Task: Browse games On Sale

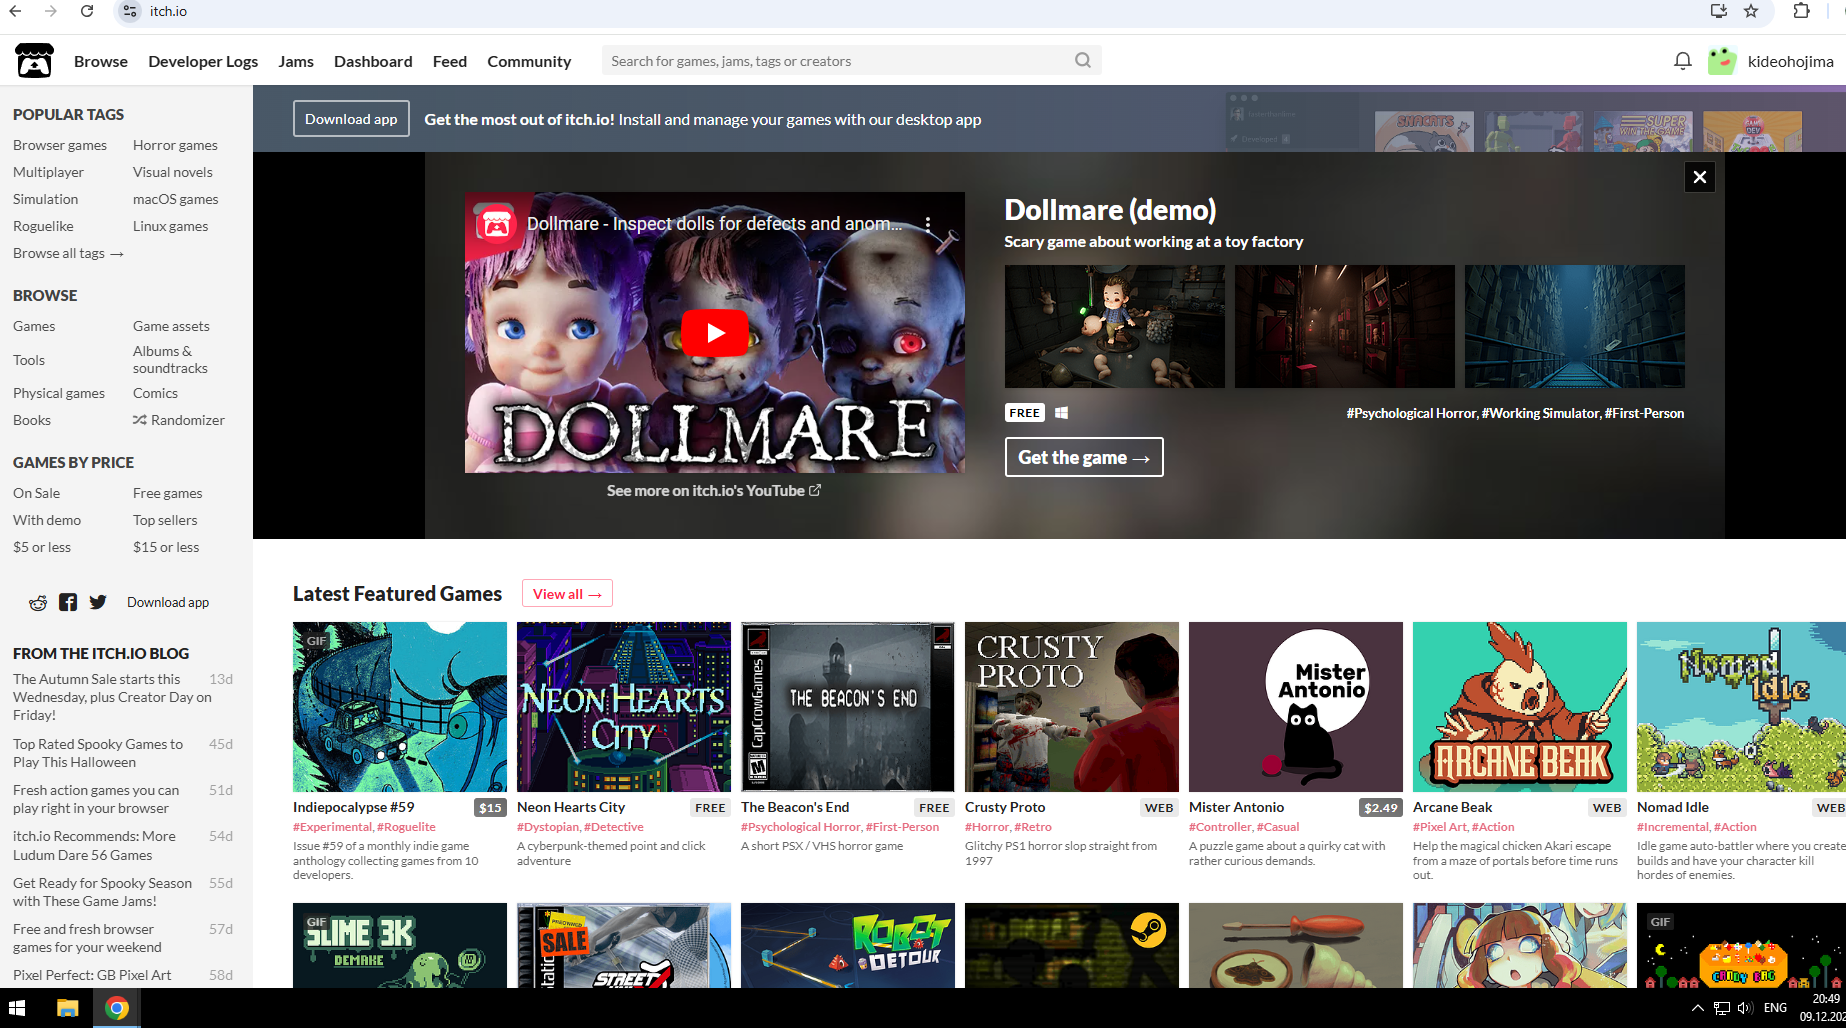Action: point(36,493)
